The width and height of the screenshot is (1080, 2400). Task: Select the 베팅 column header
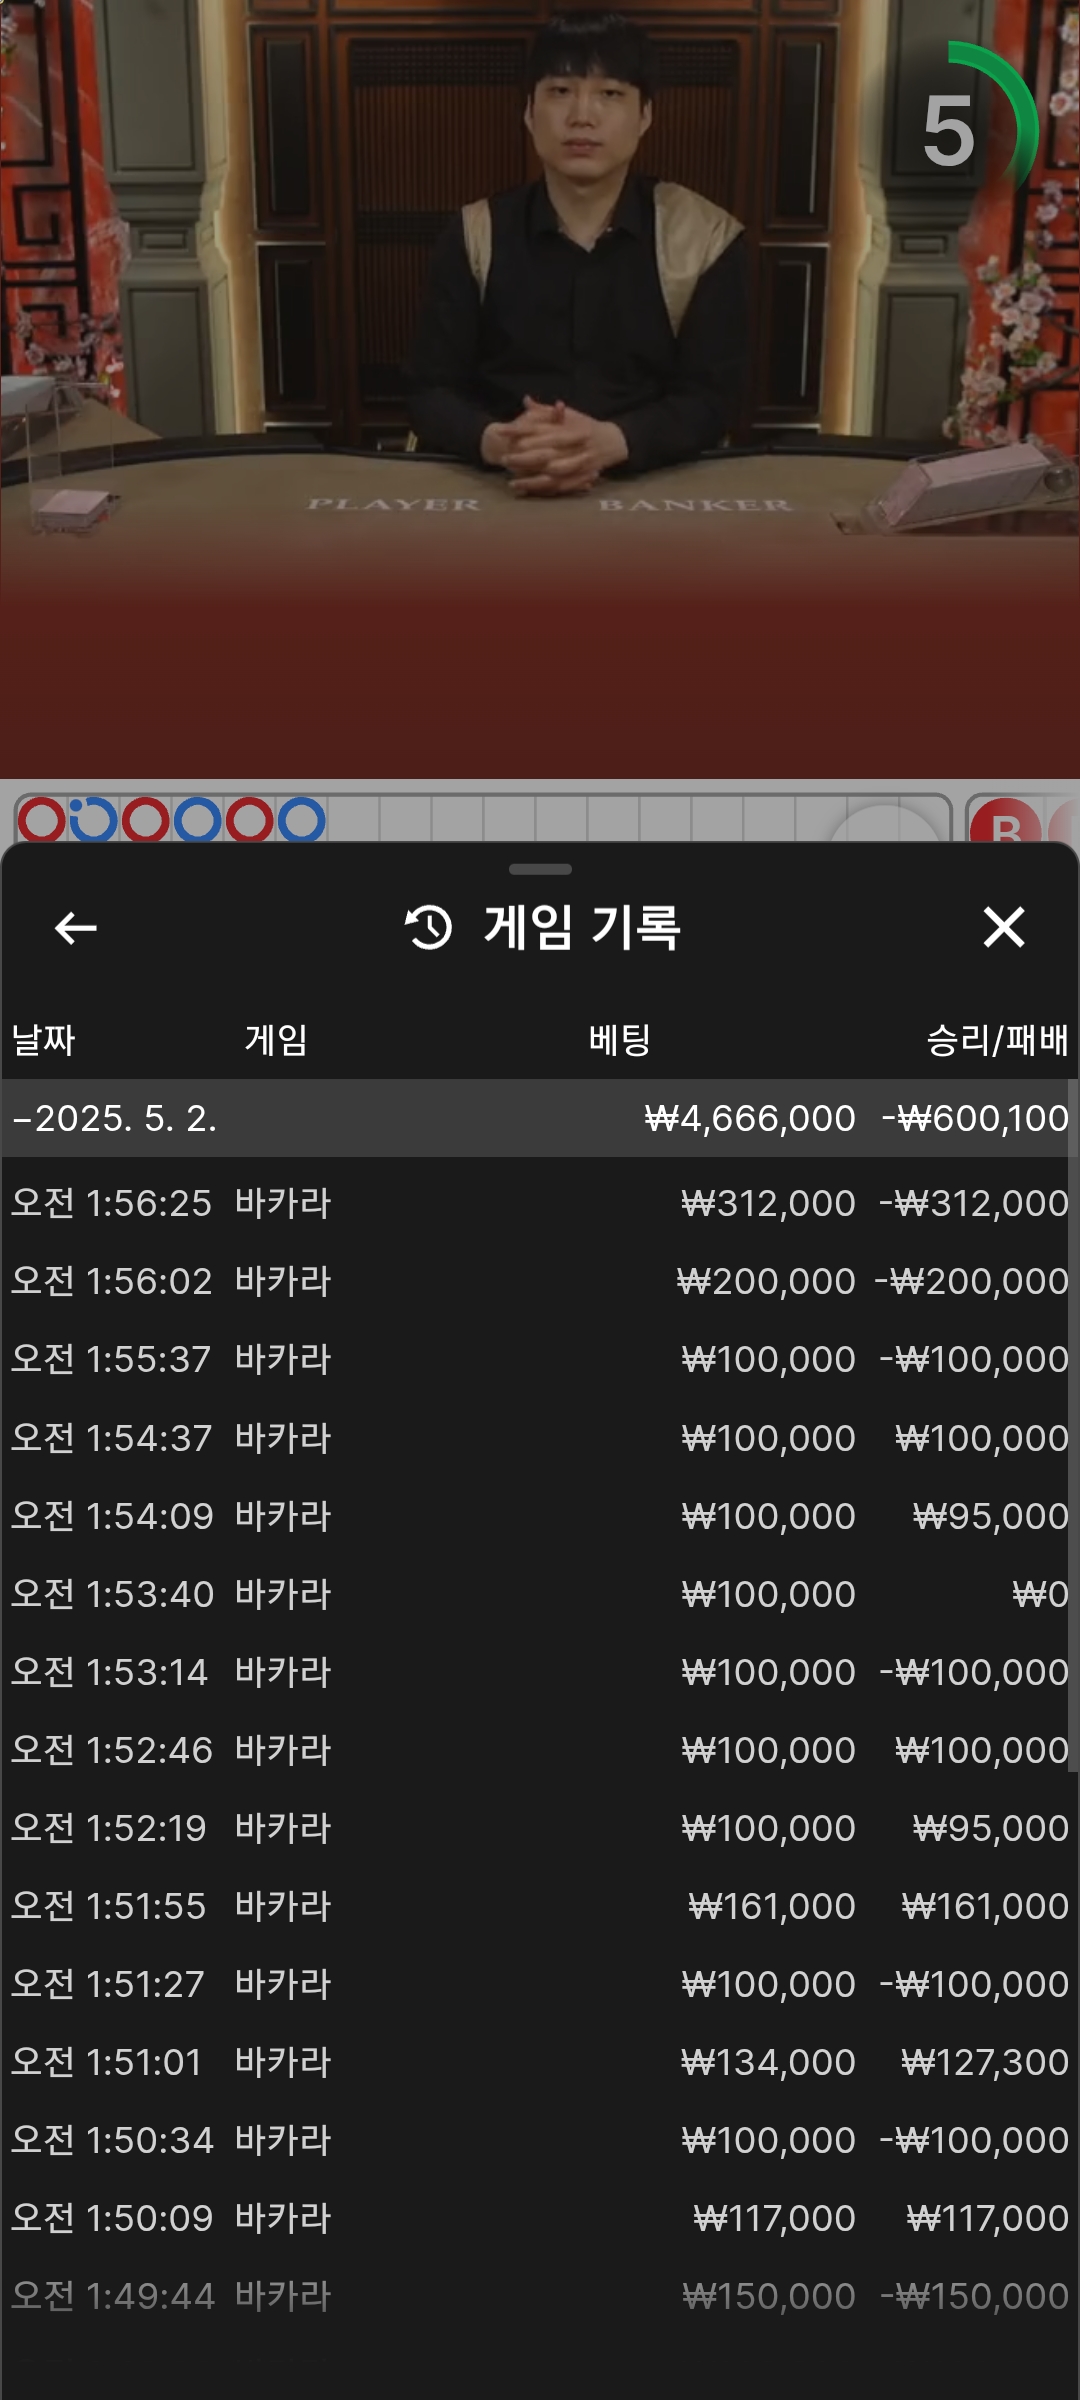tap(619, 1040)
